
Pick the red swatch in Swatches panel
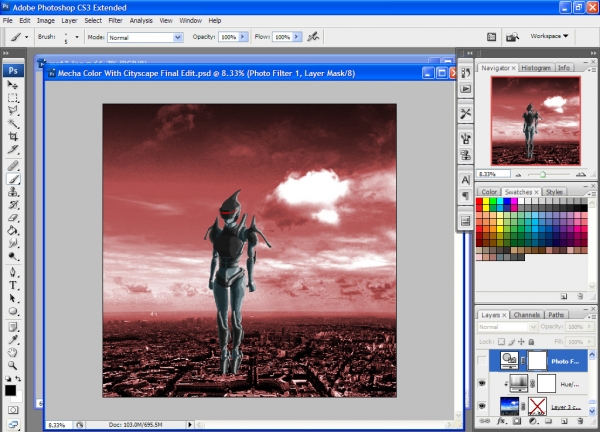point(479,201)
